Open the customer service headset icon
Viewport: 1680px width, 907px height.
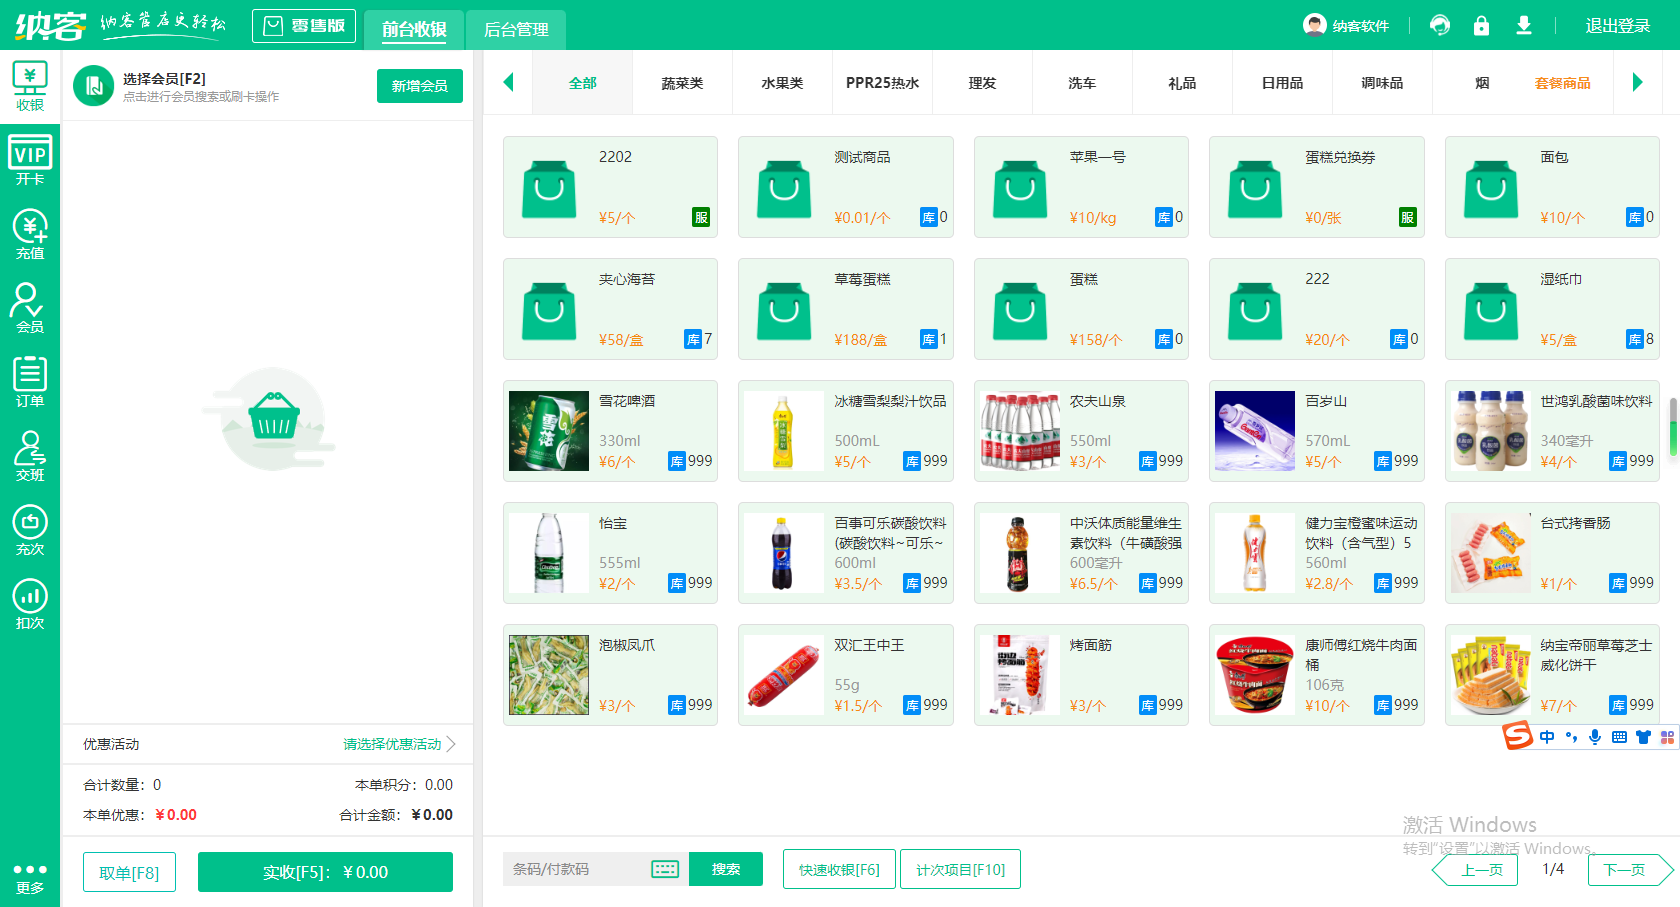(1440, 24)
